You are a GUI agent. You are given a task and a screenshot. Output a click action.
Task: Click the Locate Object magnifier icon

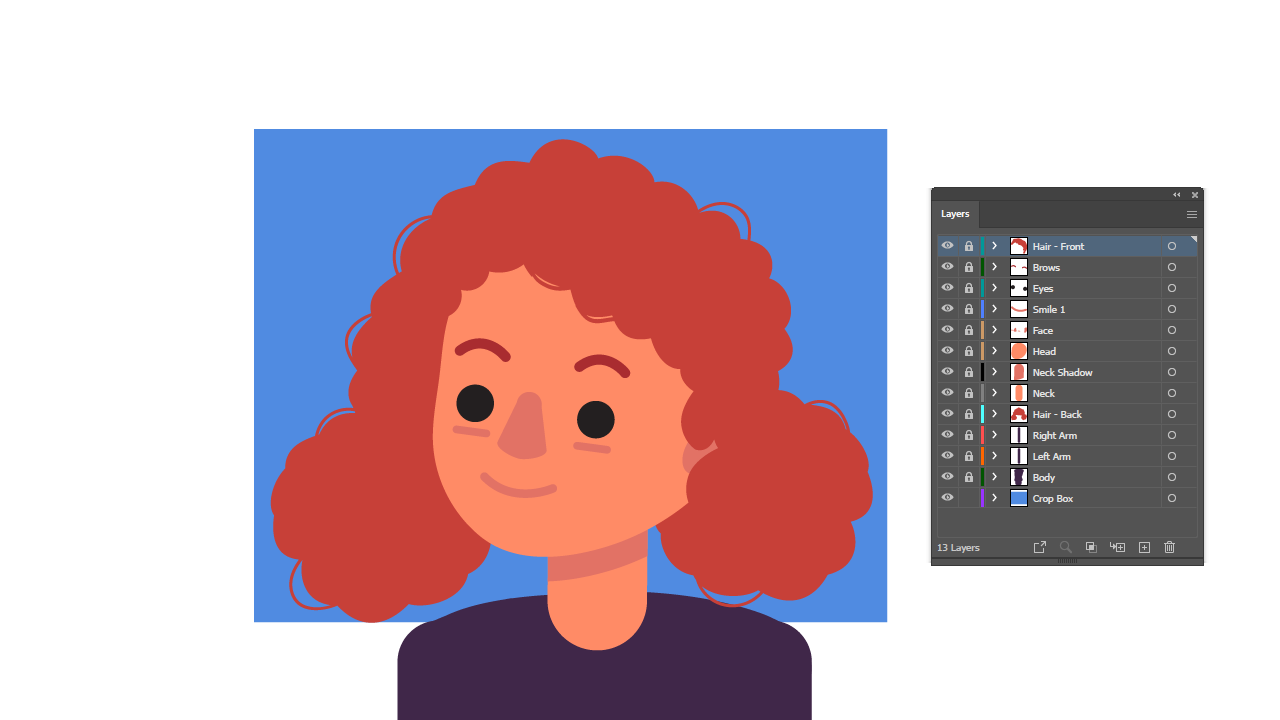pyautogui.click(x=1065, y=548)
